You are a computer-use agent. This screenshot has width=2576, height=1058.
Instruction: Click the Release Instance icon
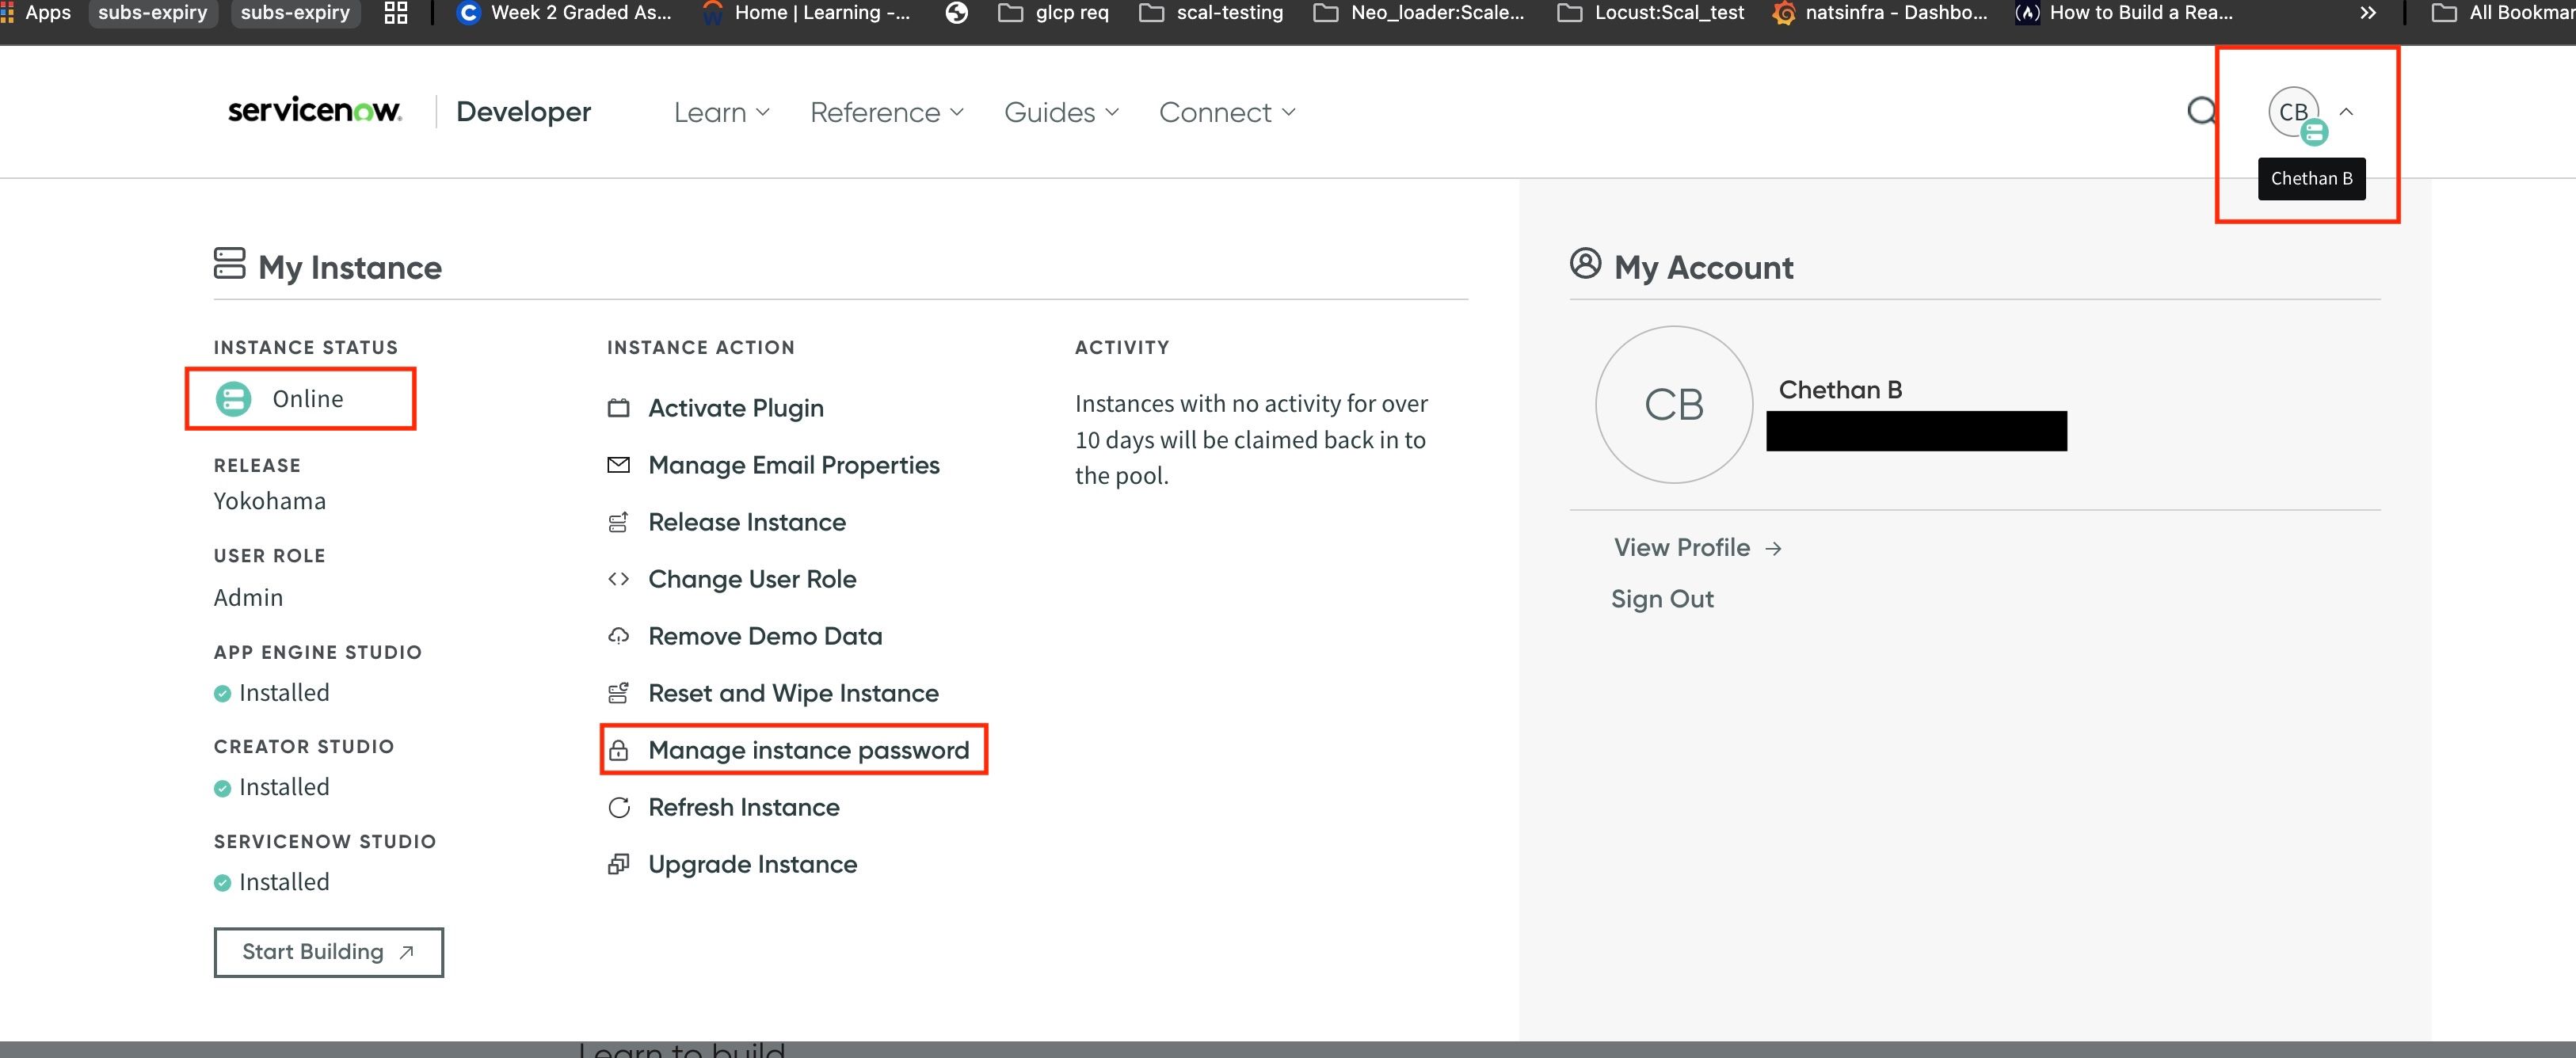pos(619,522)
